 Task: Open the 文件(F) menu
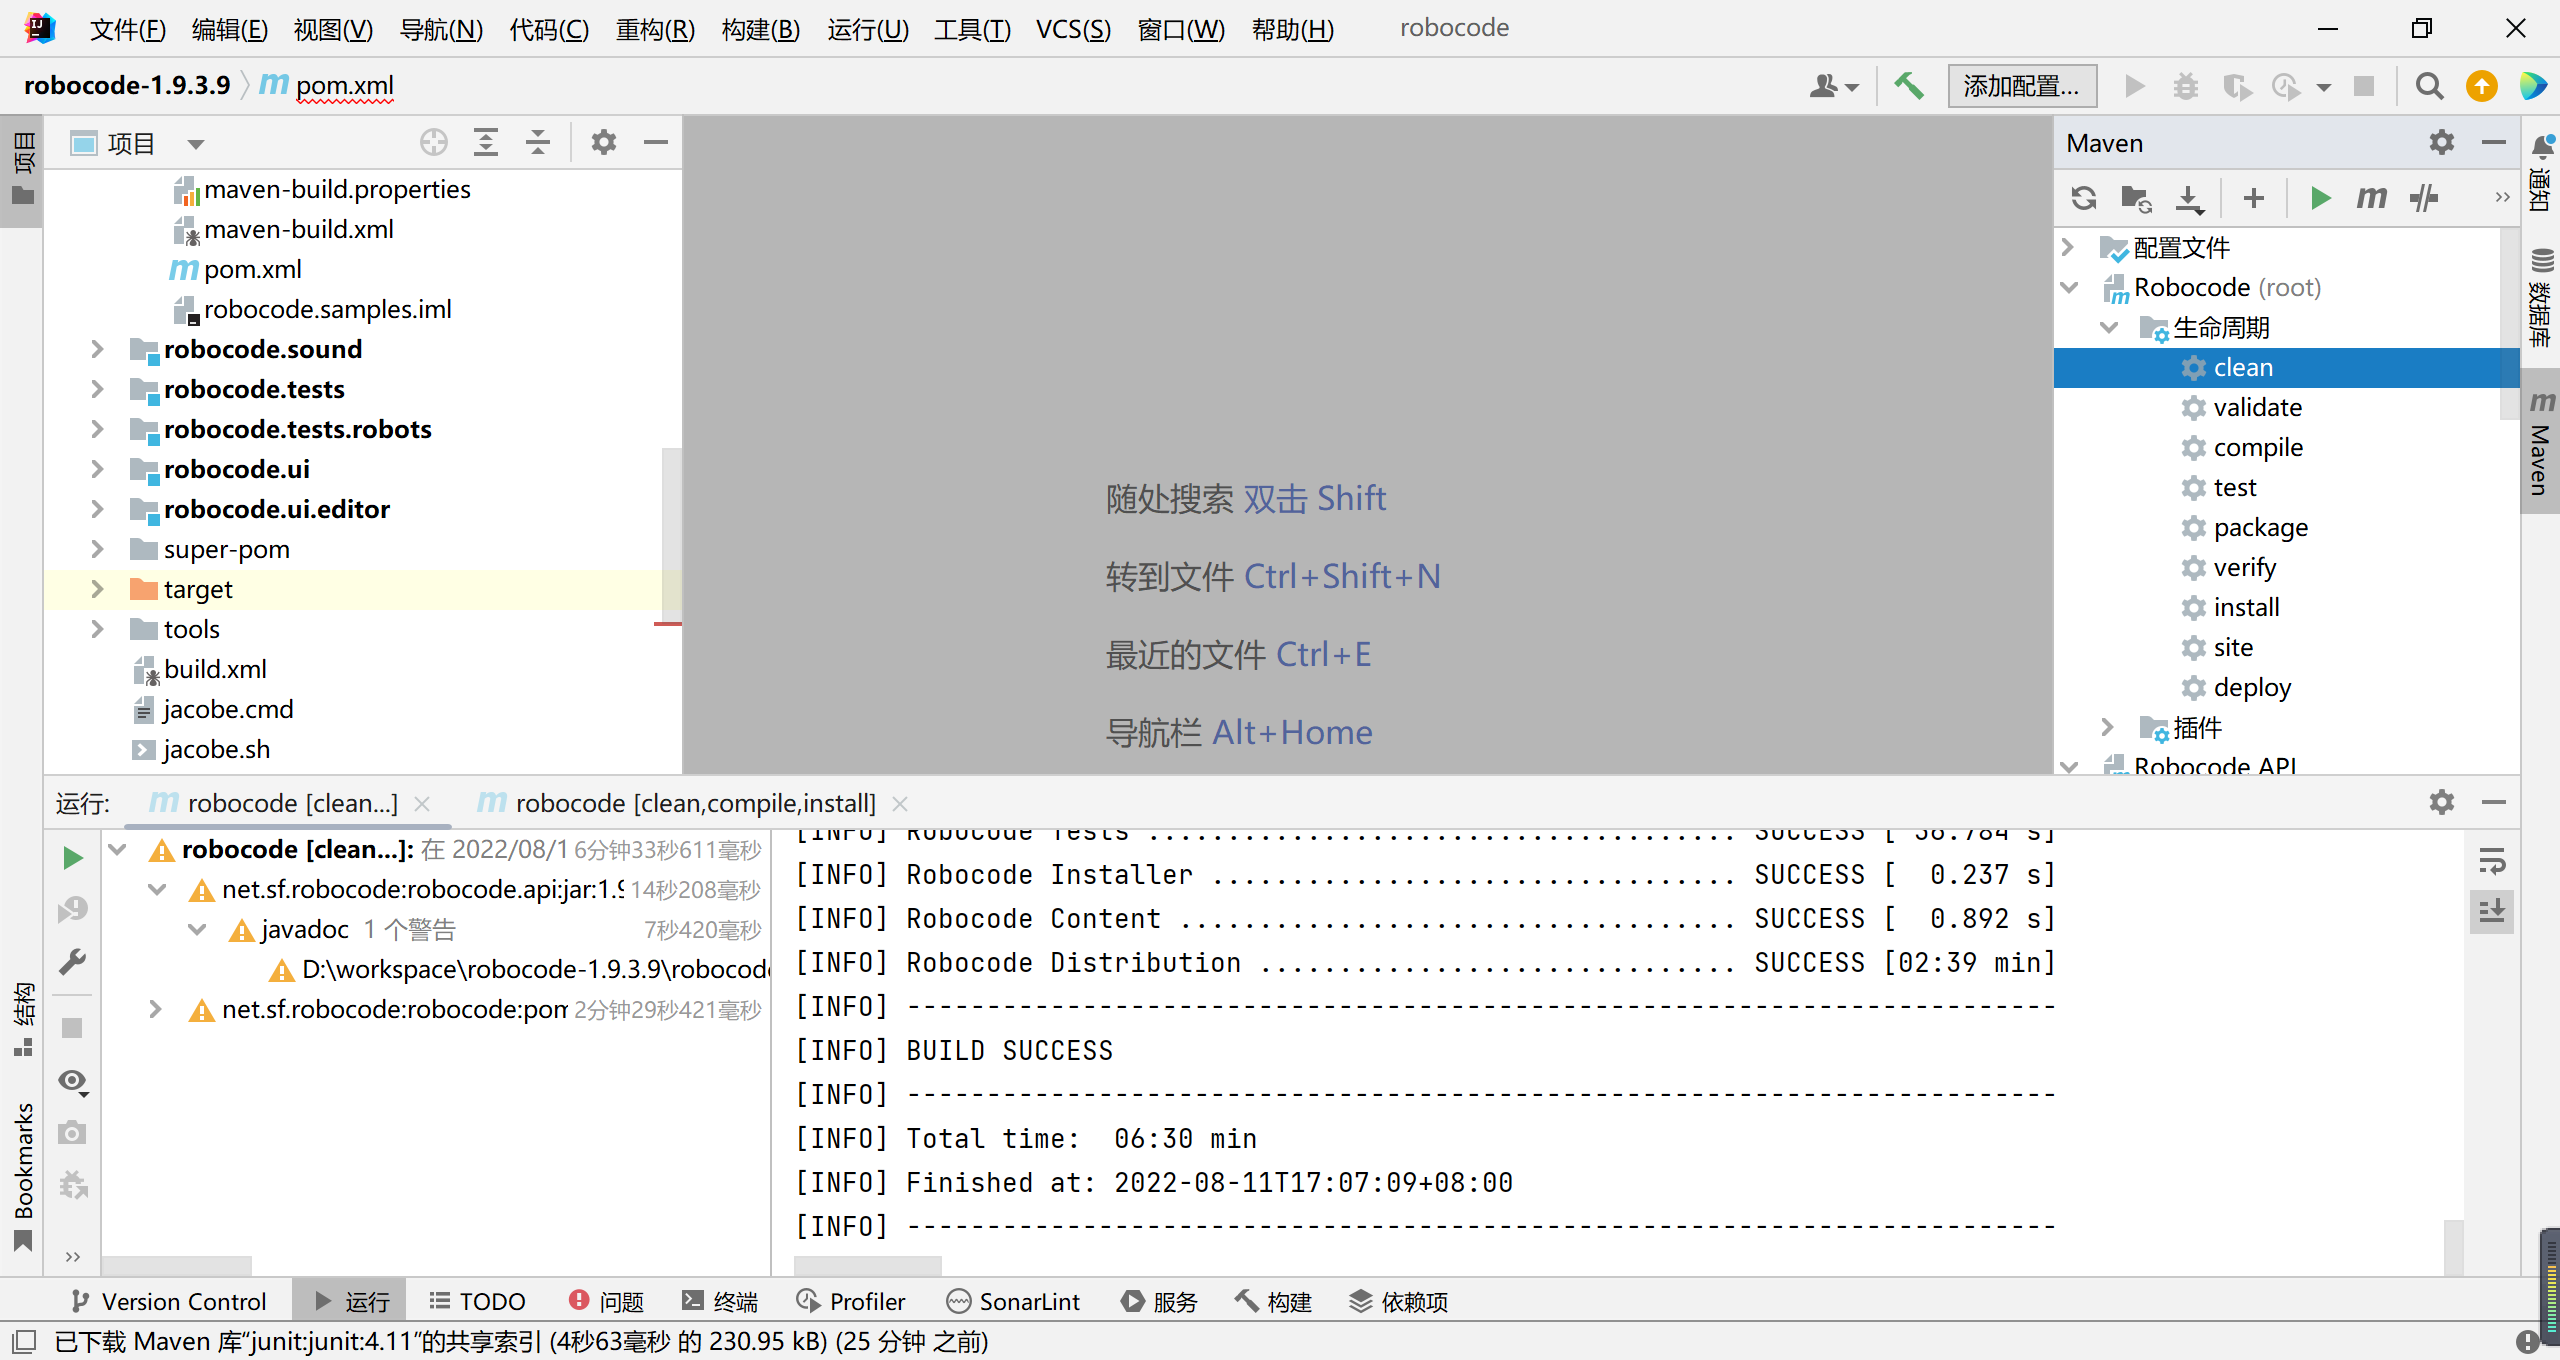click(x=128, y=29)
